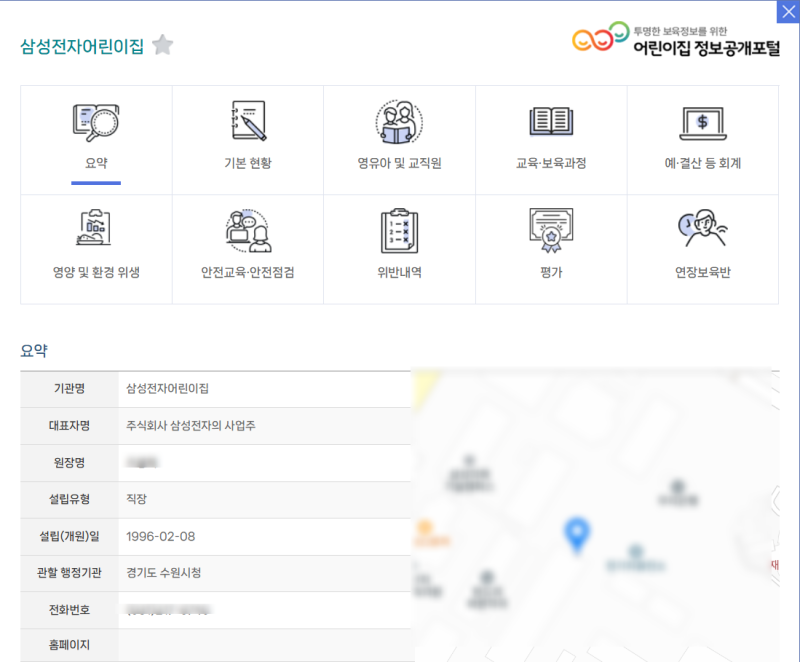
Task: Click the 원장명 row label
Action: click(x=69, y=463)
